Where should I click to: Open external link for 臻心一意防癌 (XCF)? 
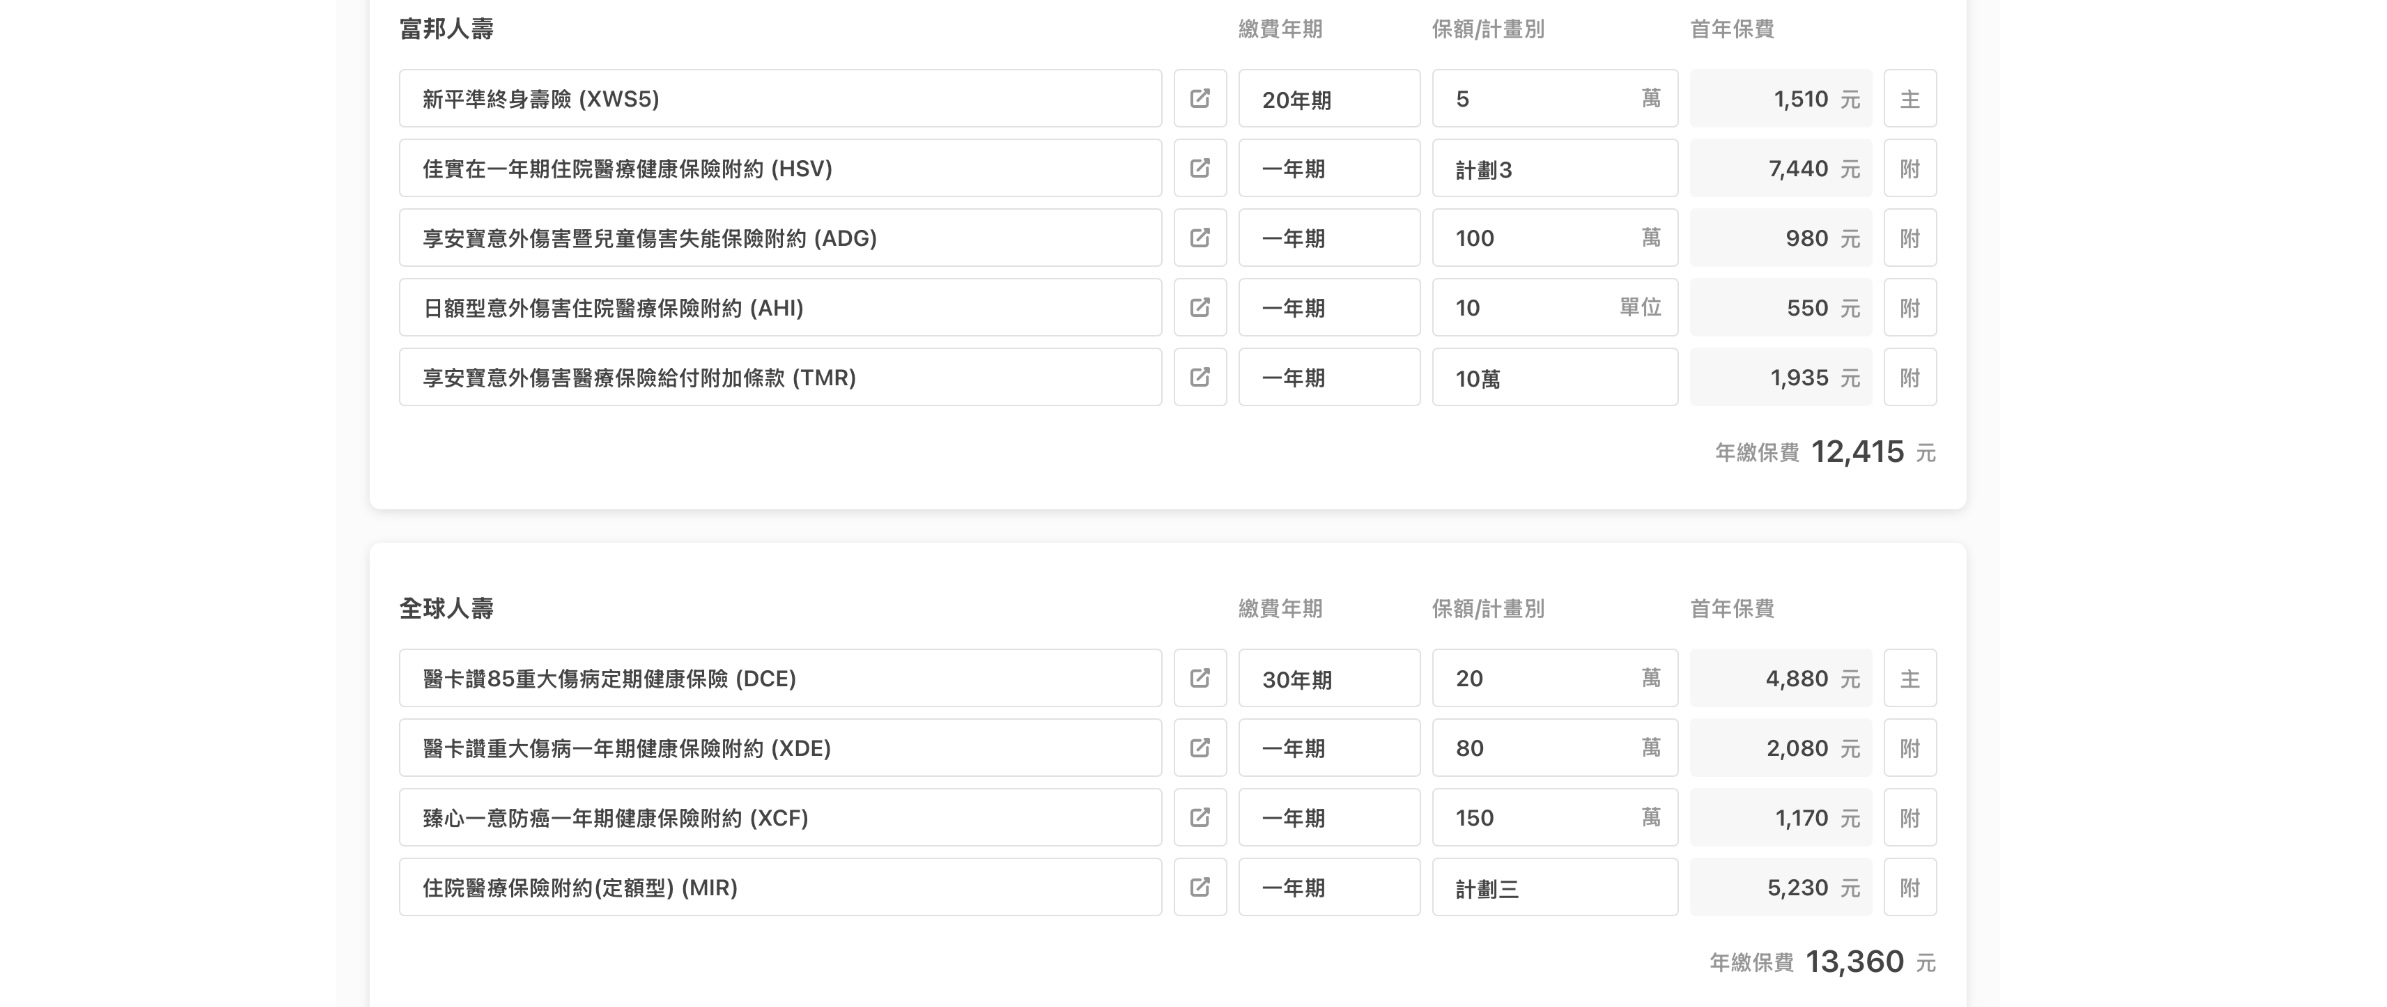[x=1200, y=818]
